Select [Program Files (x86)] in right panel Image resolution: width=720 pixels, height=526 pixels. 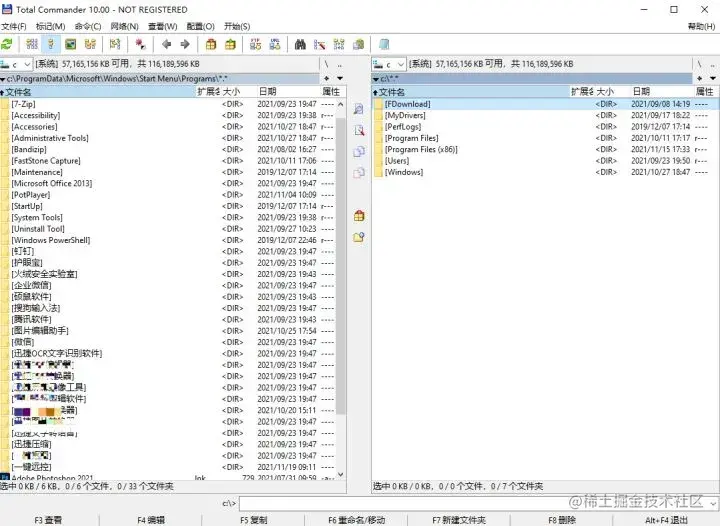coord(545,150)
